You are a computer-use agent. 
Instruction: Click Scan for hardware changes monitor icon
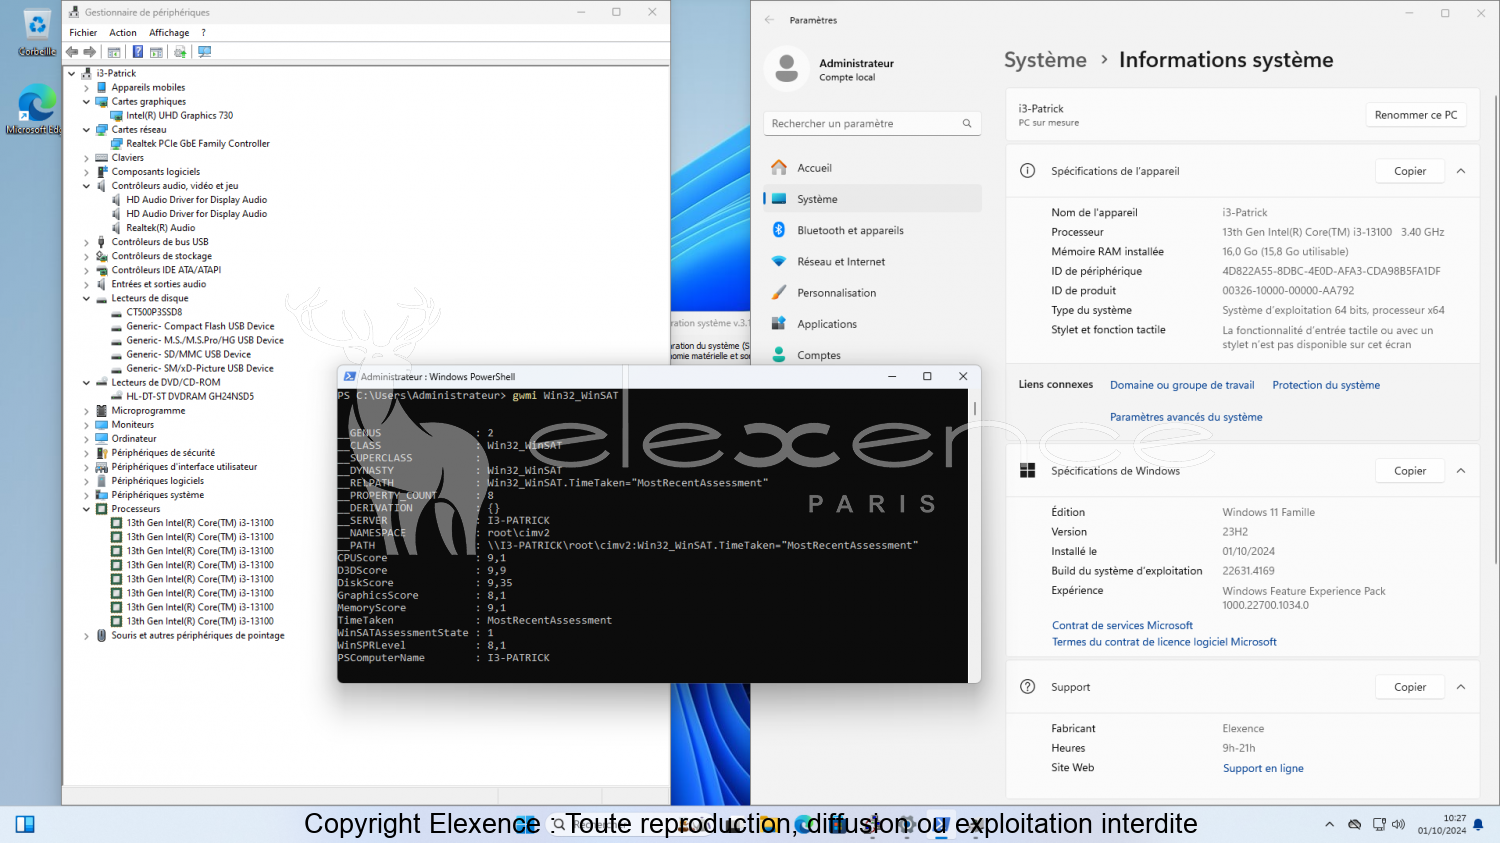click(x=205, y=52)
